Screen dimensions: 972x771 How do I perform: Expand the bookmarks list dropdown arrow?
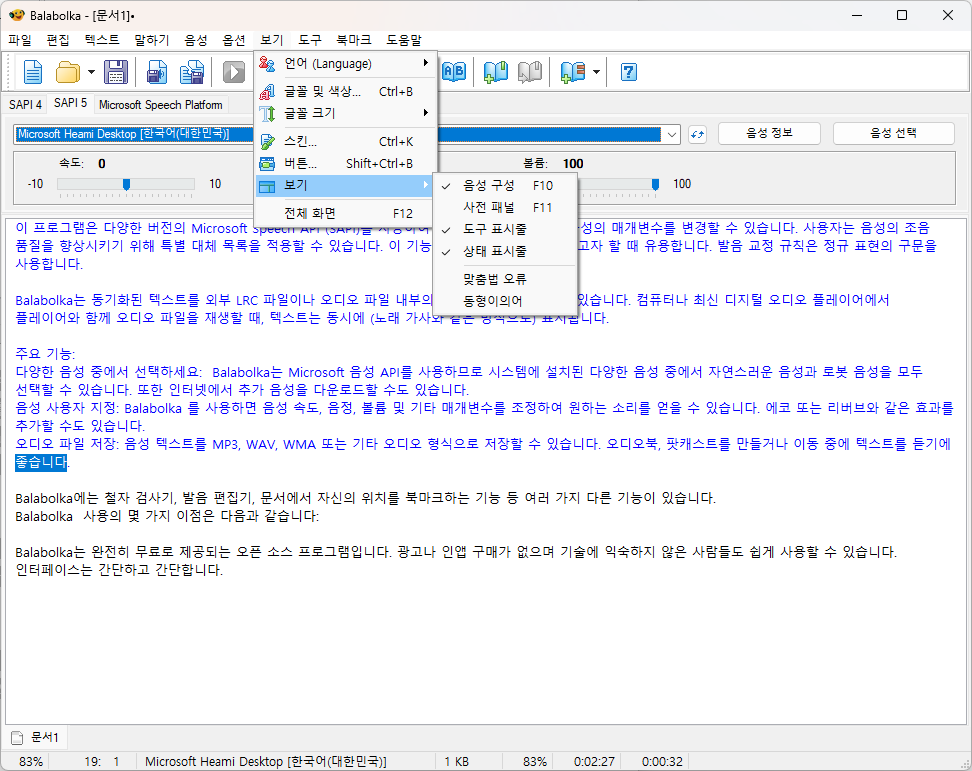(596, 72)
